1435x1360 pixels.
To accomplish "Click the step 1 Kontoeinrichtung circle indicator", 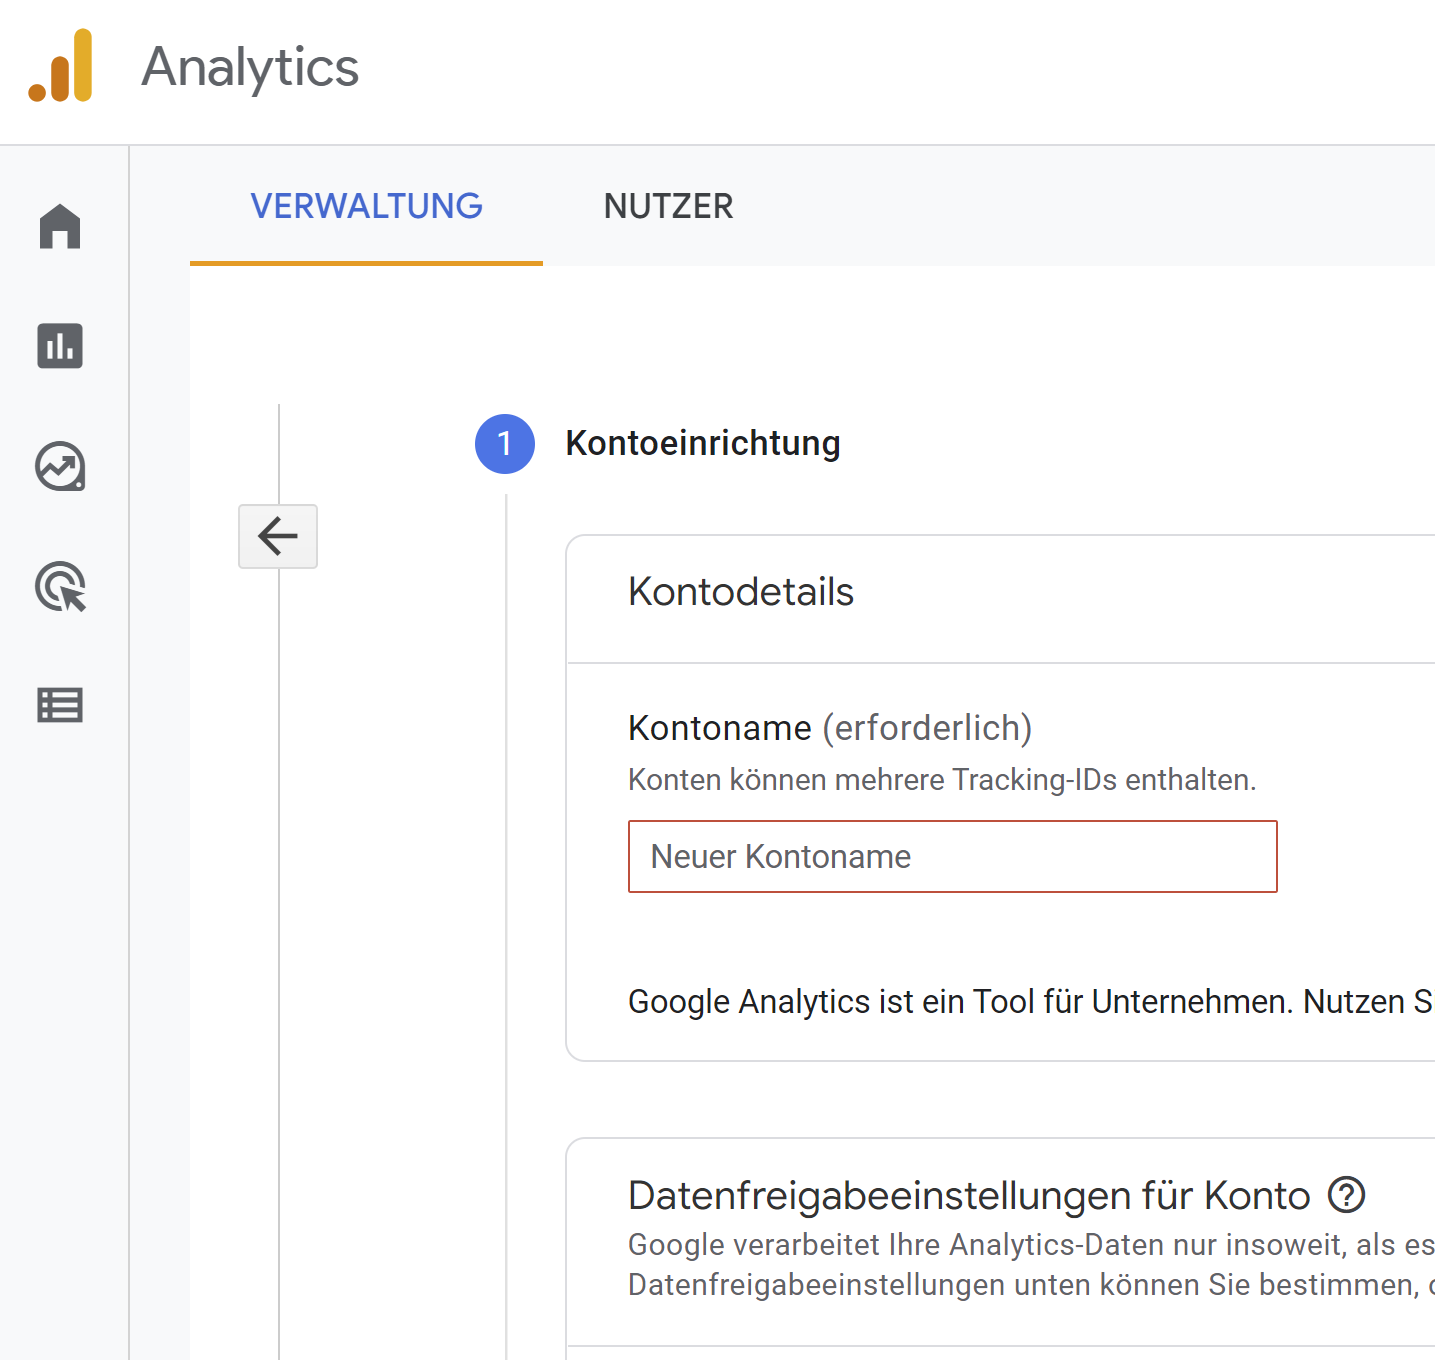I will [x=504, y=443].
